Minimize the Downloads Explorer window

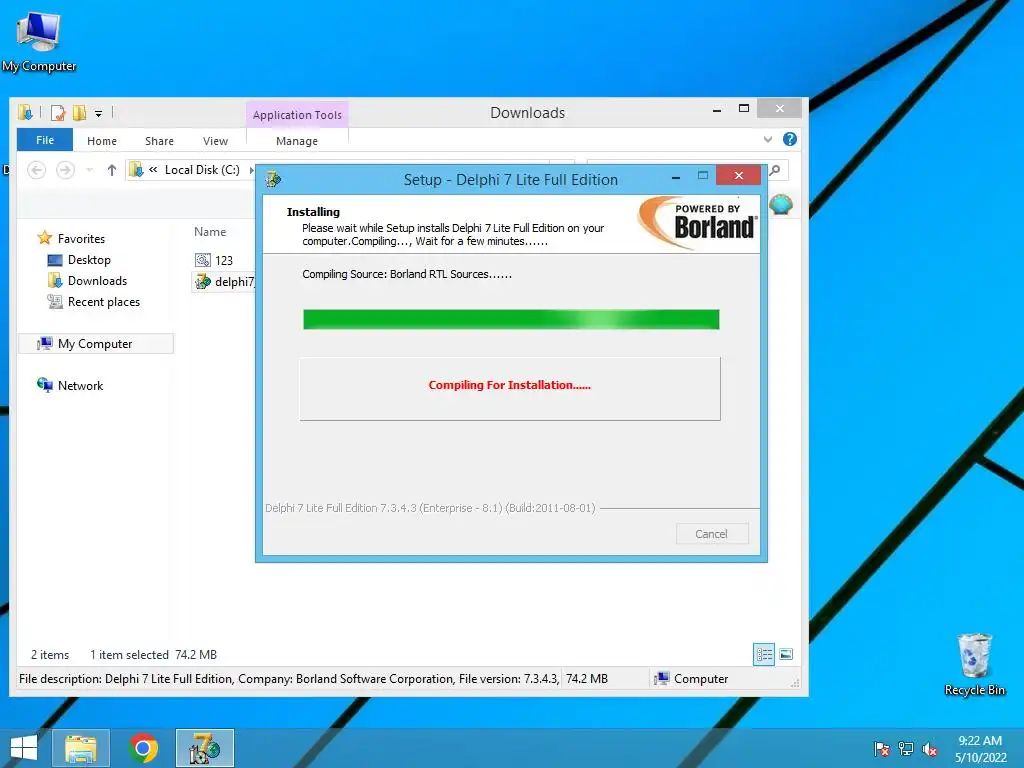pyautogui.click(x=717, y=110)
